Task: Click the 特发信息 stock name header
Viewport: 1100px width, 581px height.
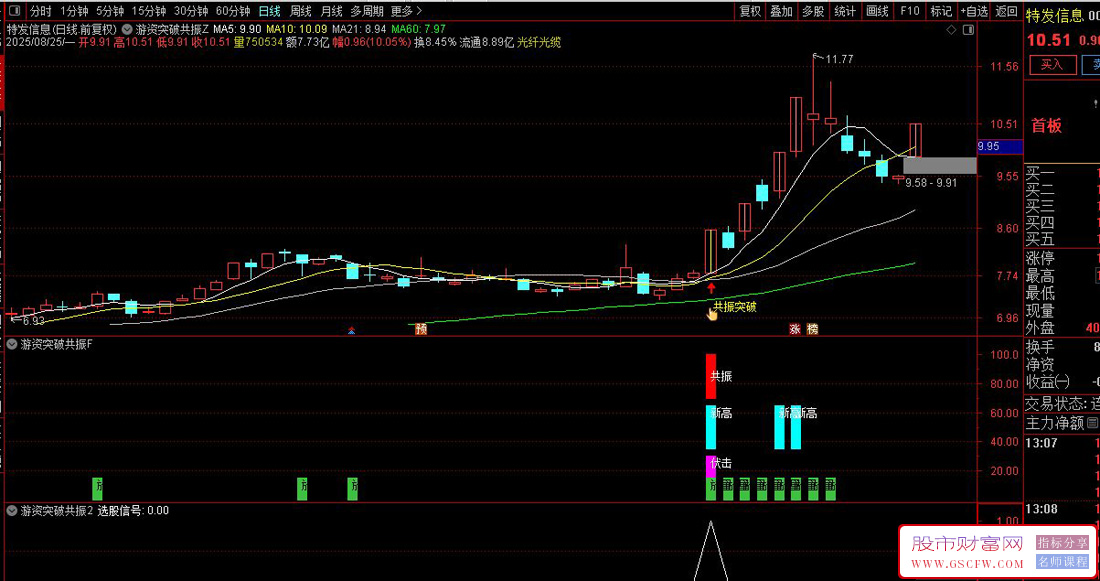Action: point(1056,14)
